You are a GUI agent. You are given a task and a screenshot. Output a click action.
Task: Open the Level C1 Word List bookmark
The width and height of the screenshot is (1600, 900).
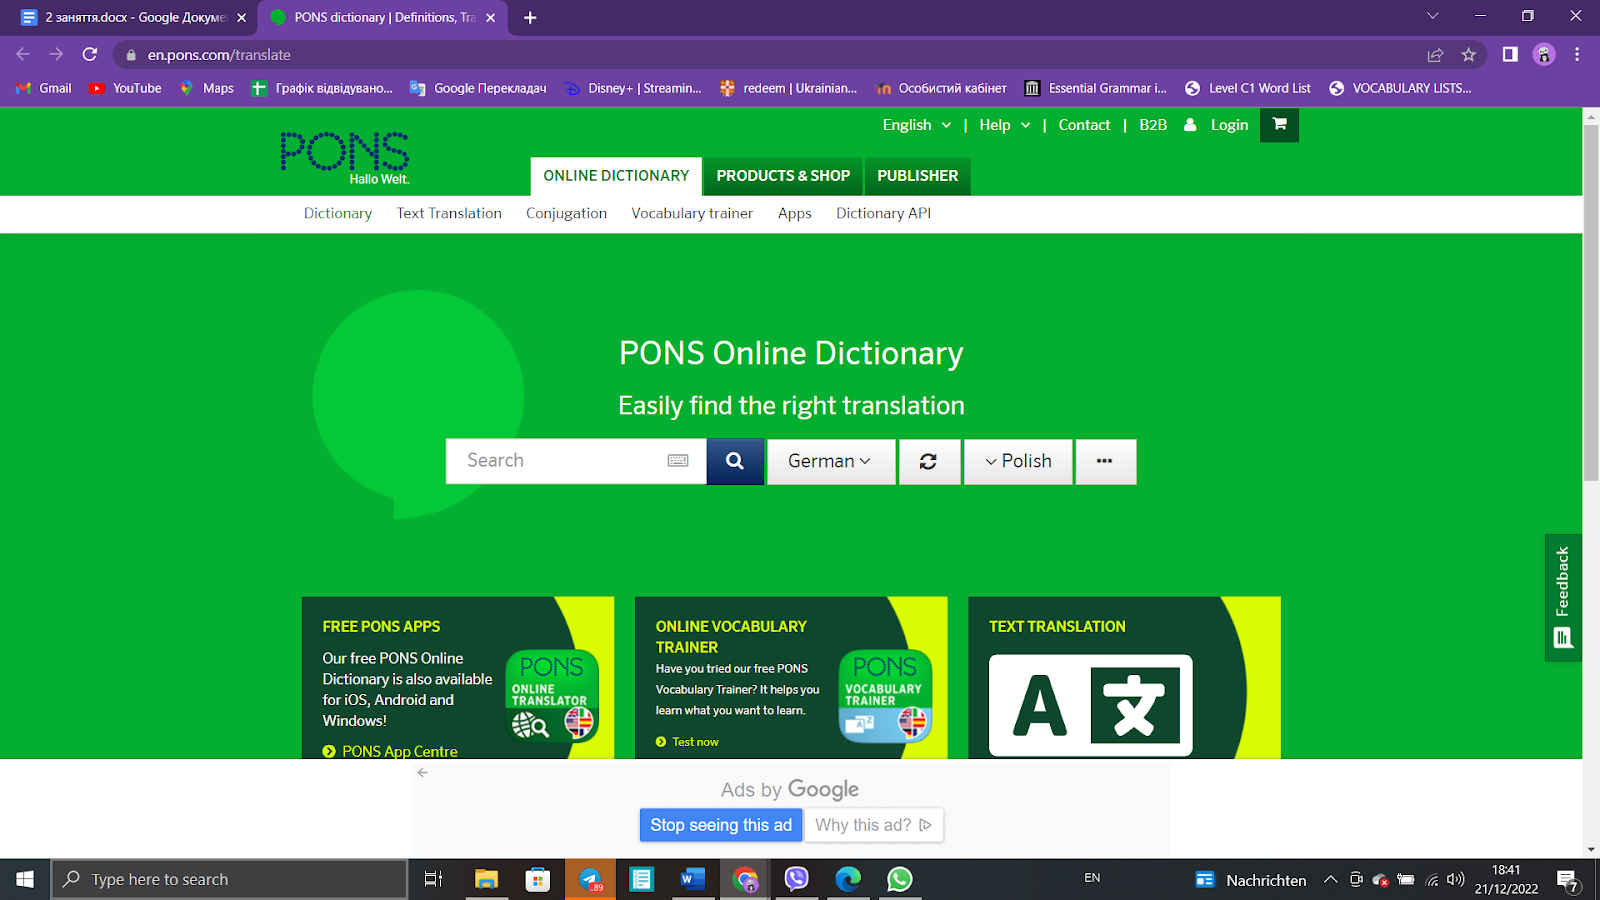(x=1248, y=88)
